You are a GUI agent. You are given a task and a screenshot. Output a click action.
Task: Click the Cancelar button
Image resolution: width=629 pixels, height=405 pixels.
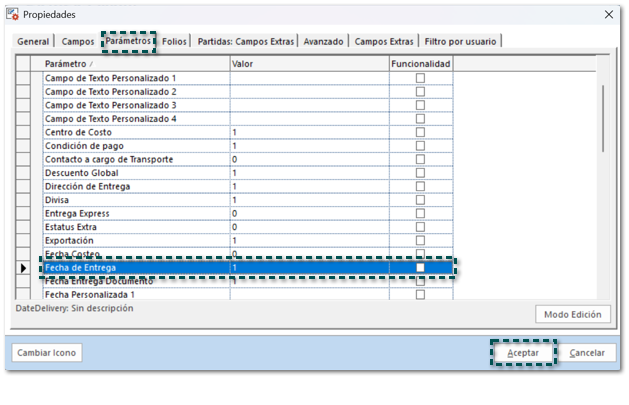pos(587,353)
